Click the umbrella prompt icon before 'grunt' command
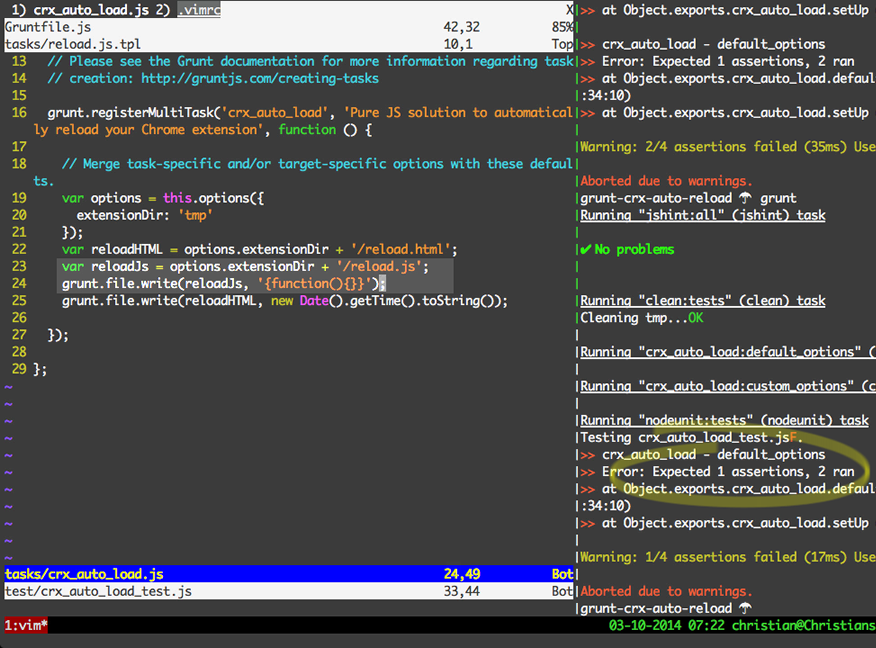 point(745,198)
